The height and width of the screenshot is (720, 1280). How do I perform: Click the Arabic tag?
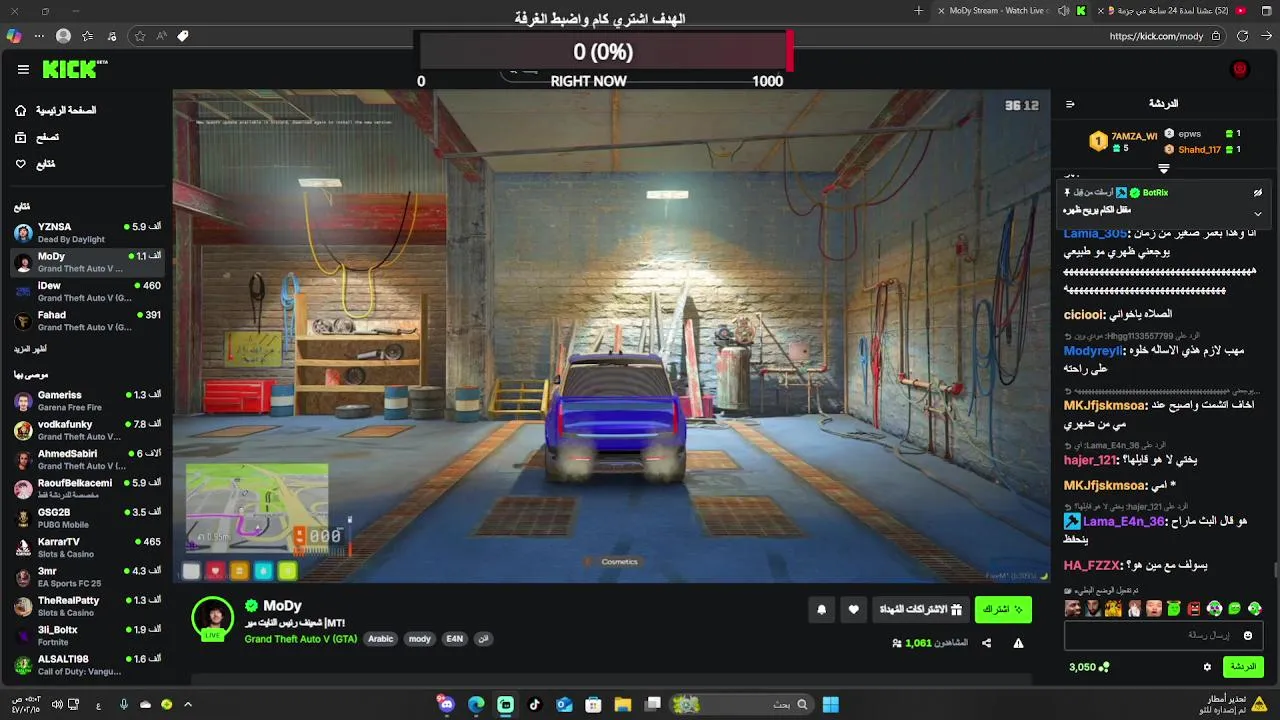[x=380, y=639]
